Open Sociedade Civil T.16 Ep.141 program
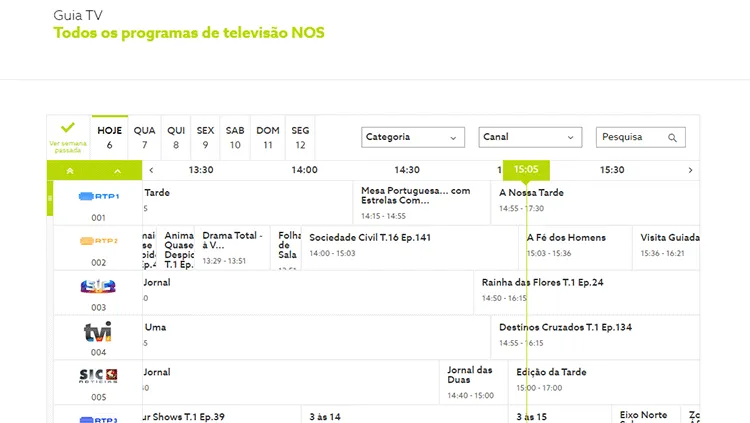Image resolution: width=750 pixels, height=423 pixels. (410, 248)
